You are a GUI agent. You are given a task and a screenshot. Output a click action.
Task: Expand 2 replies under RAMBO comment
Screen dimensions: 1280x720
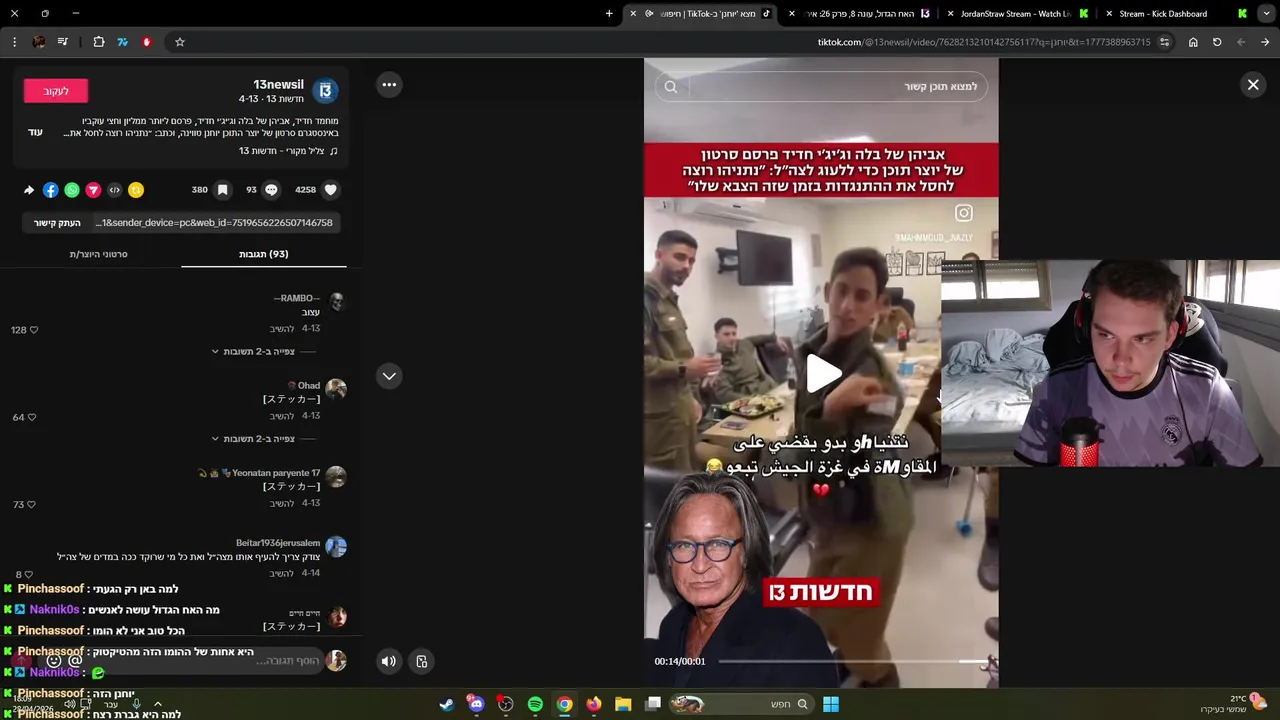(258, 352)
